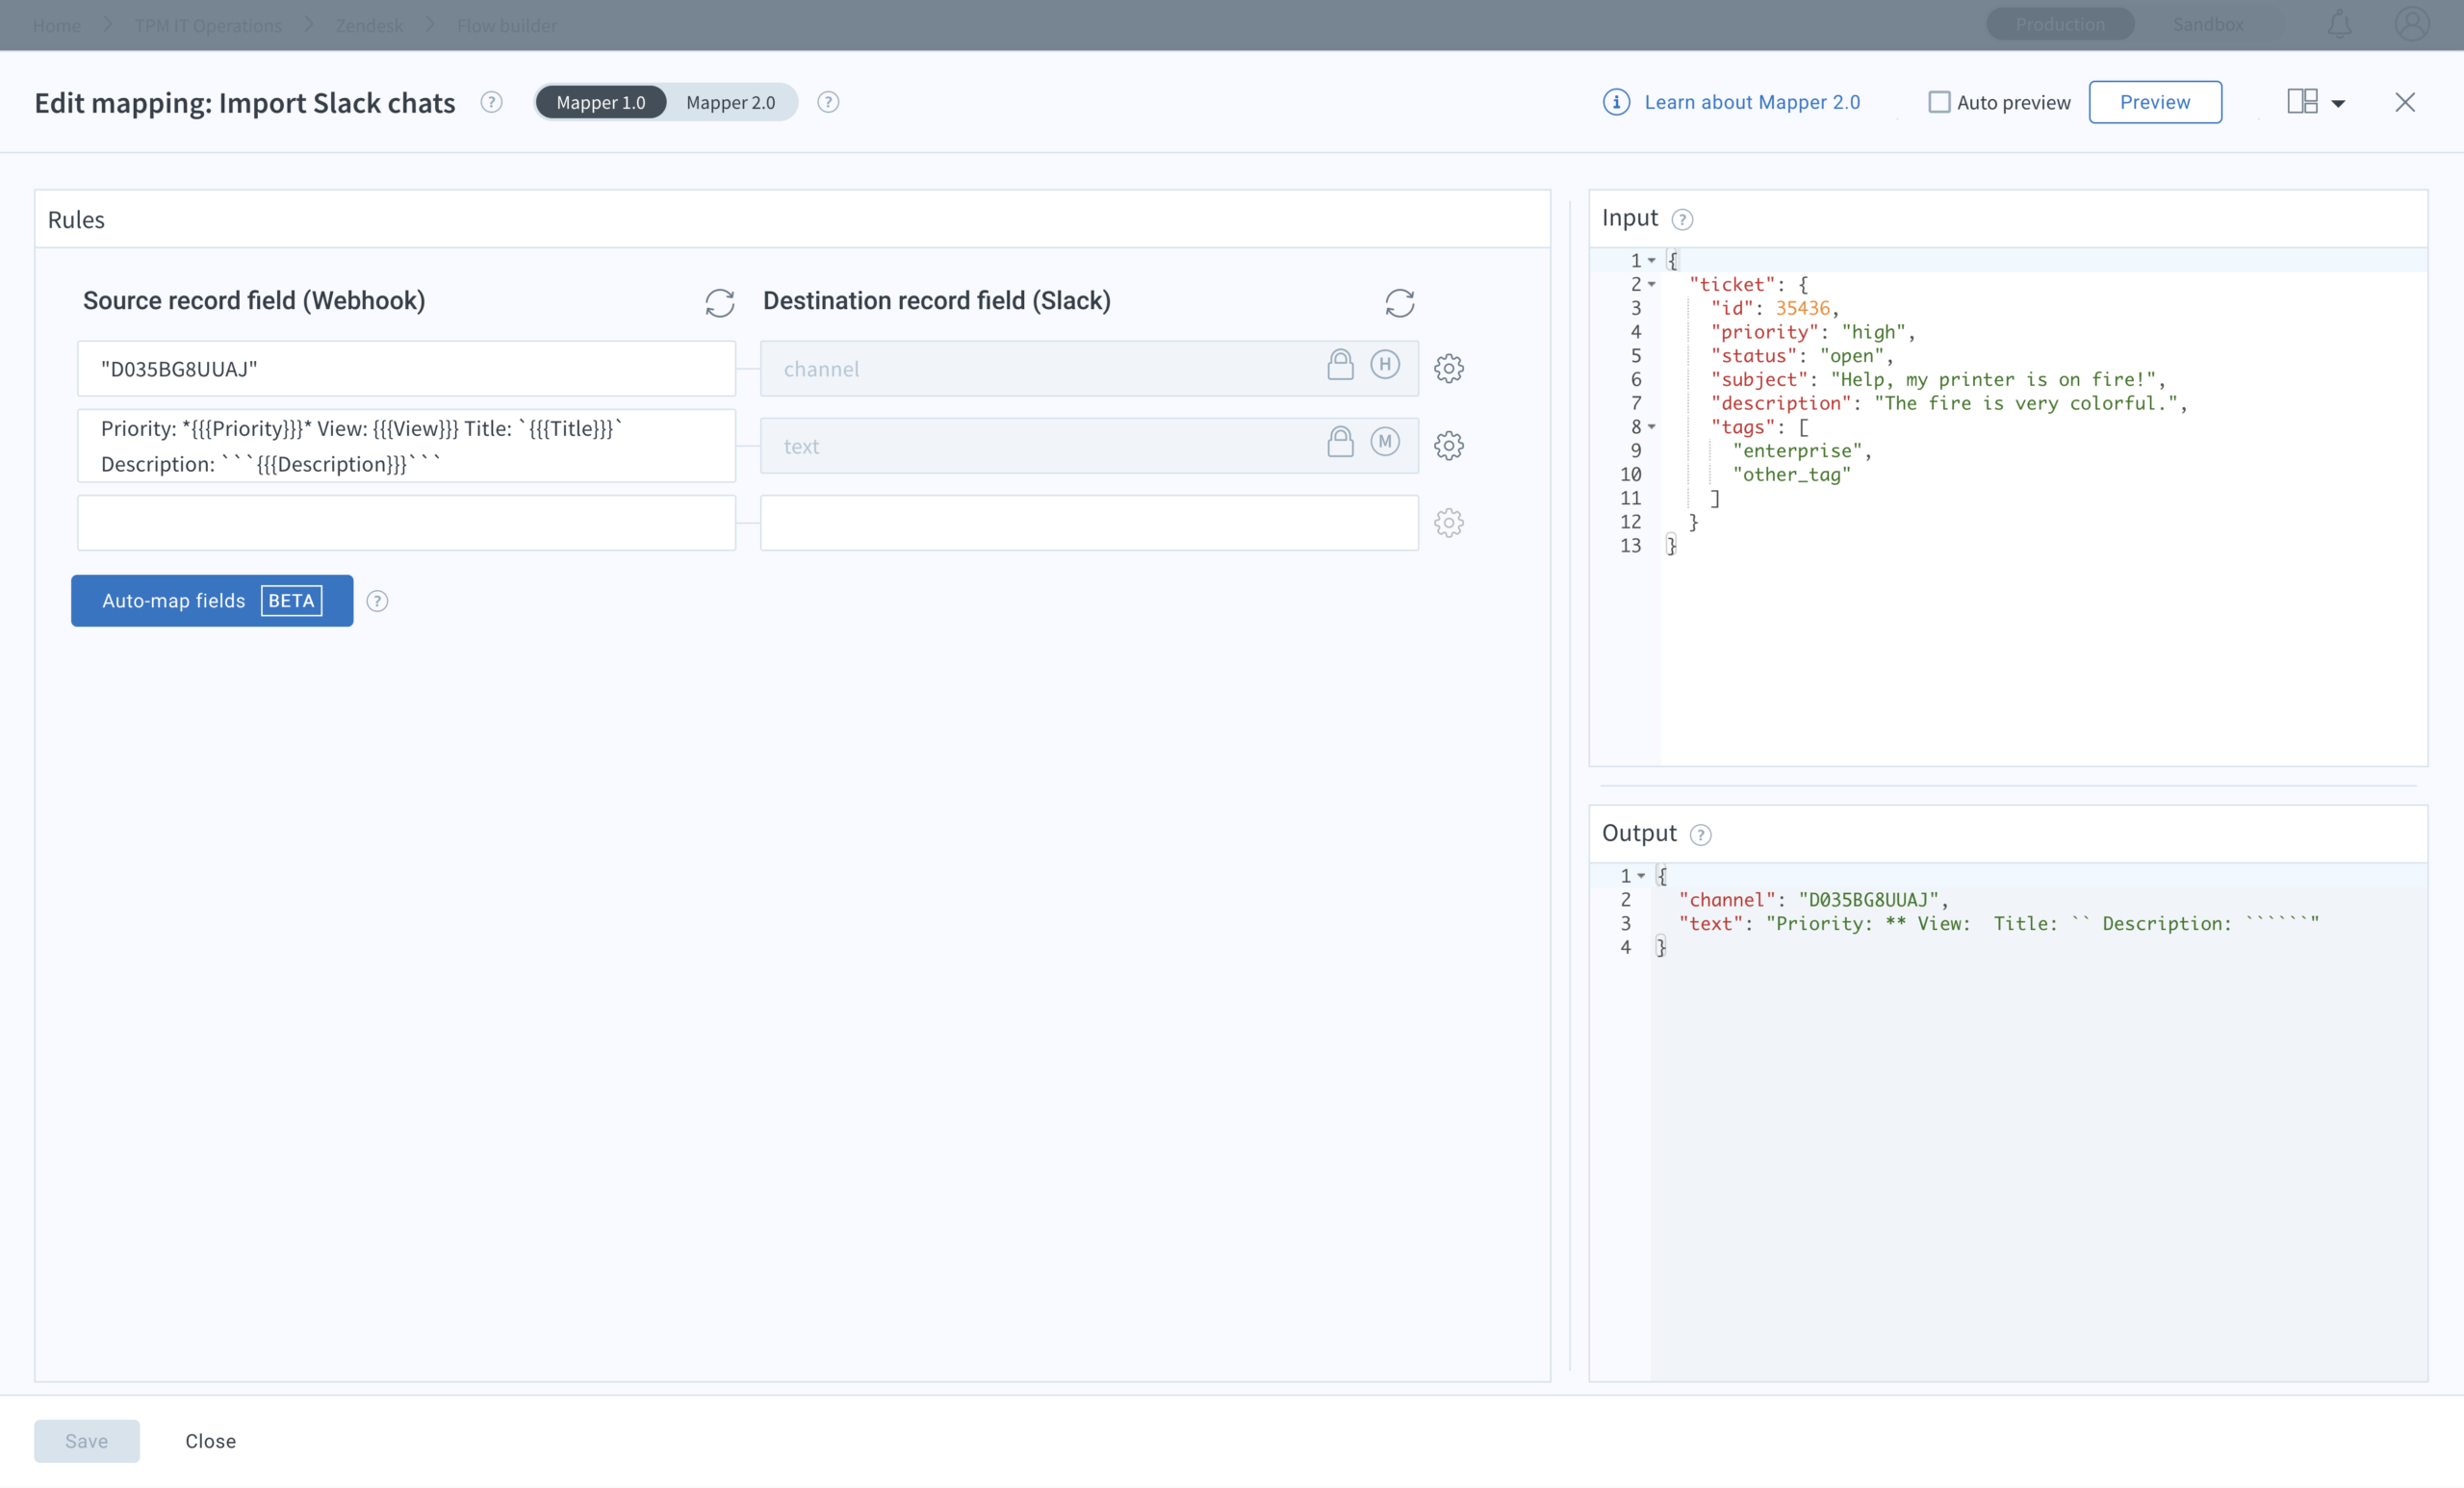Open the notifications bell icon
Viewport: 2464px width, 1488px height.
tap(2340, 24)
